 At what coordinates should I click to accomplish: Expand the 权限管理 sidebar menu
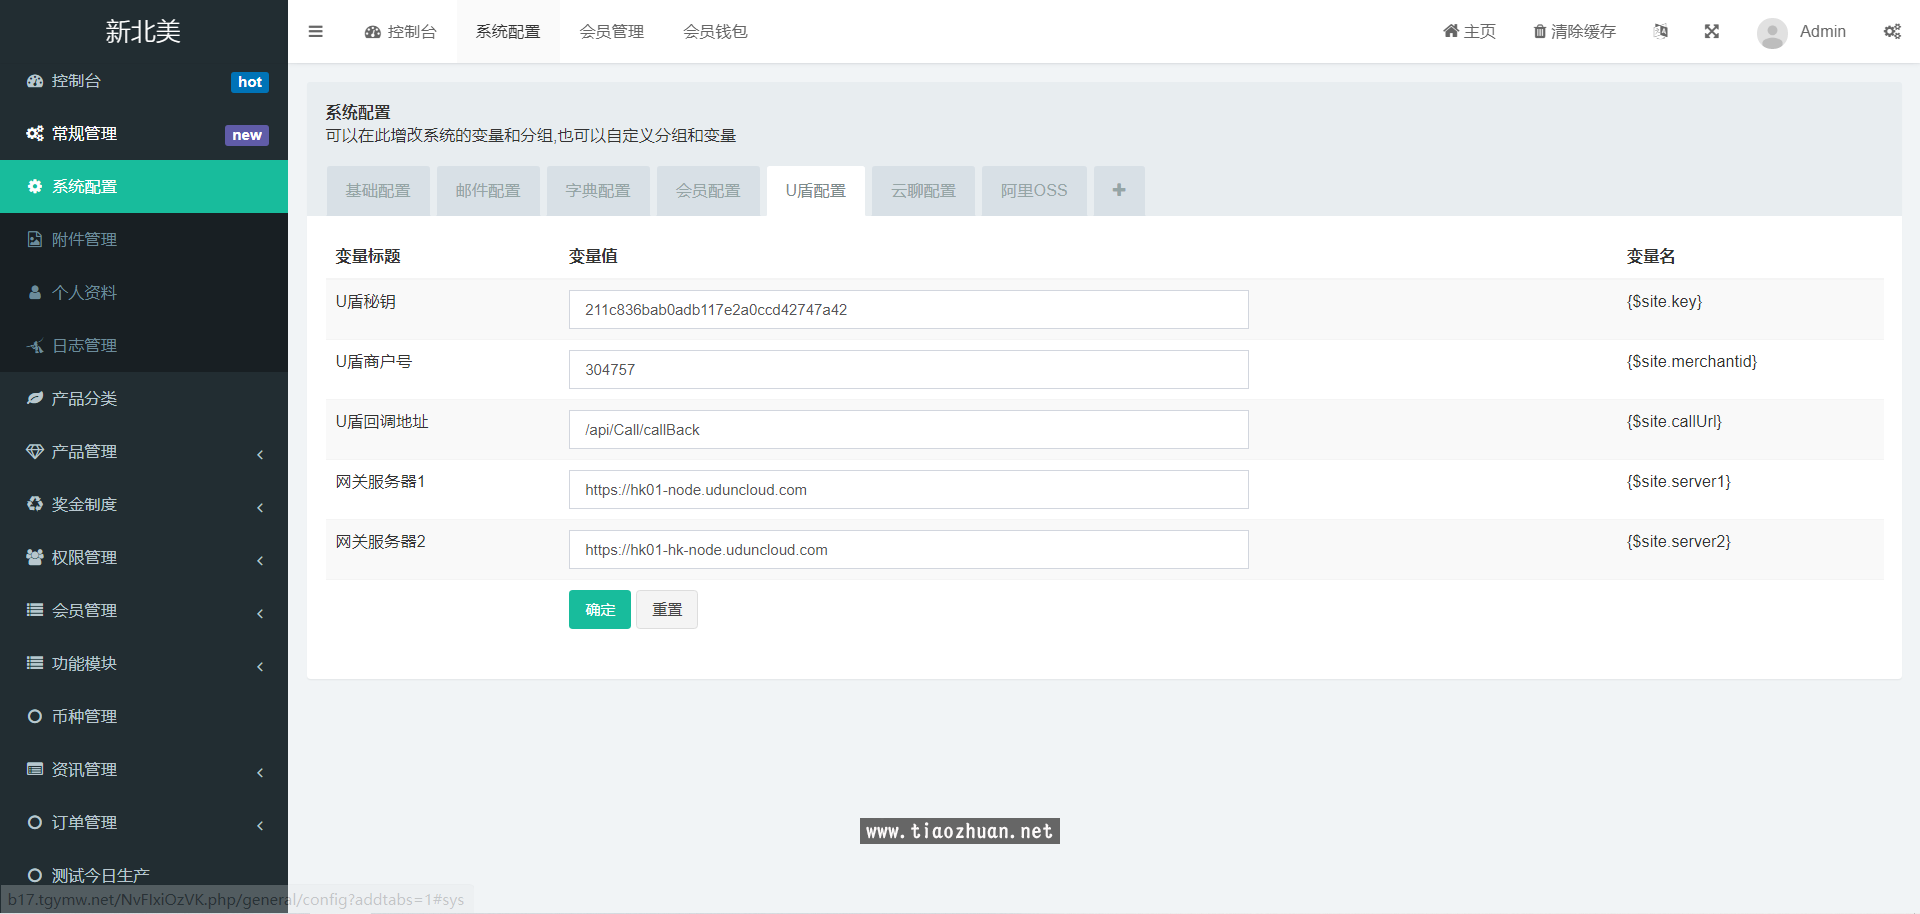(x=144, y=558)
